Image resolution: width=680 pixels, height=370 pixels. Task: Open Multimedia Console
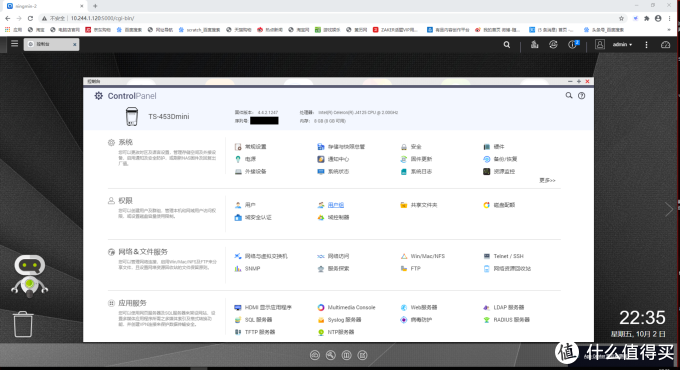click(x=346, y=307)
